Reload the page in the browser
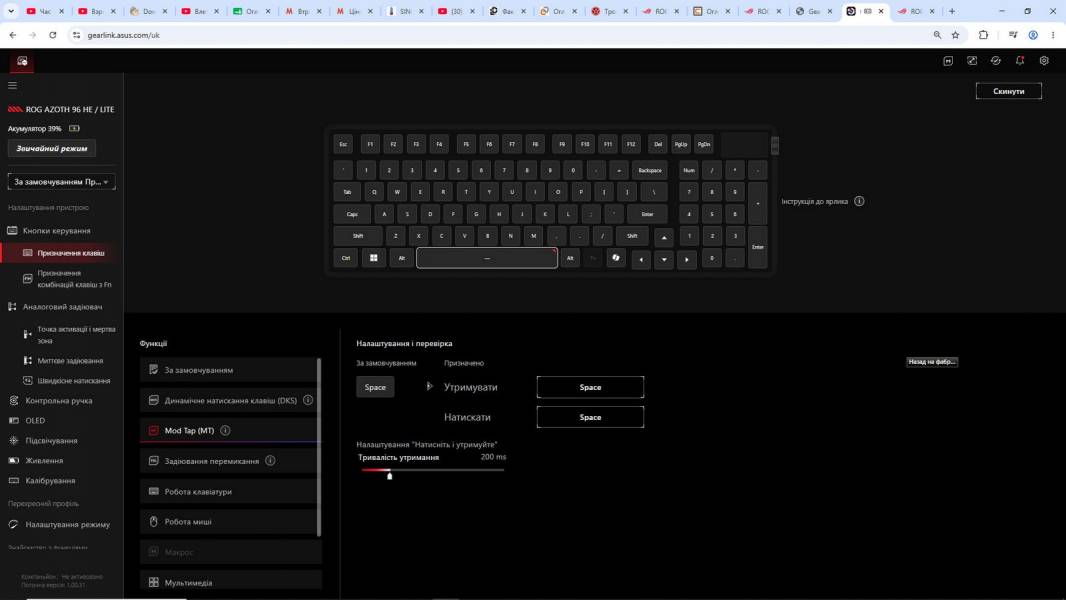Viewport: 1066px width, 600px height. click(x=52, y=35)
